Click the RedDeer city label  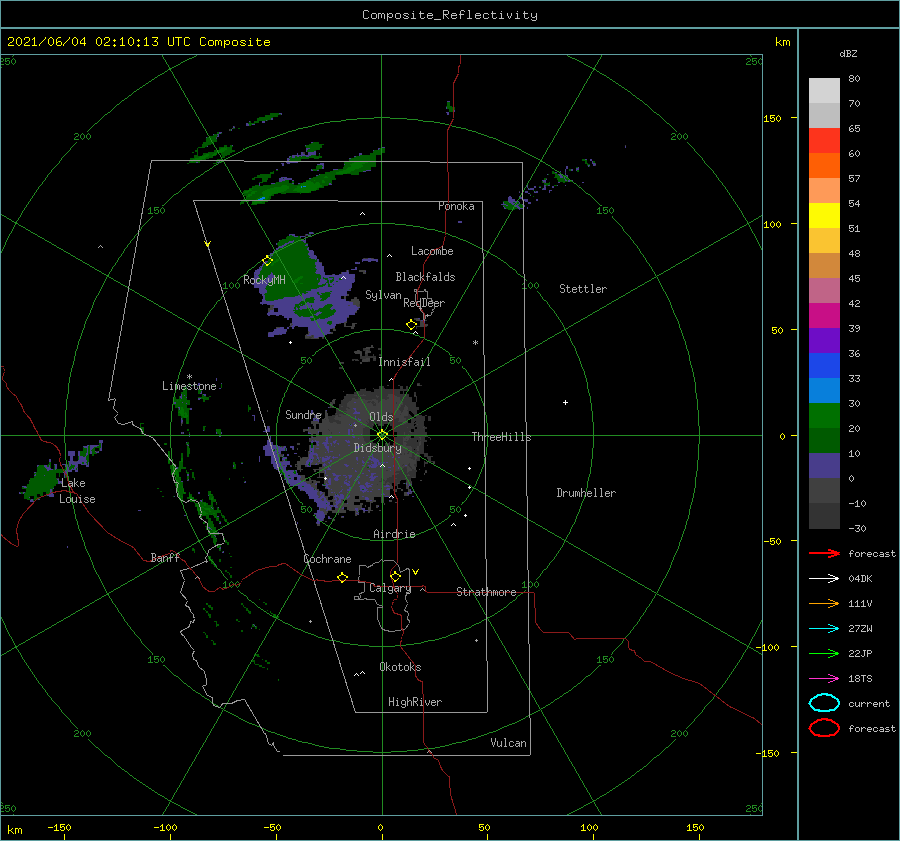(x=424, y=303)
